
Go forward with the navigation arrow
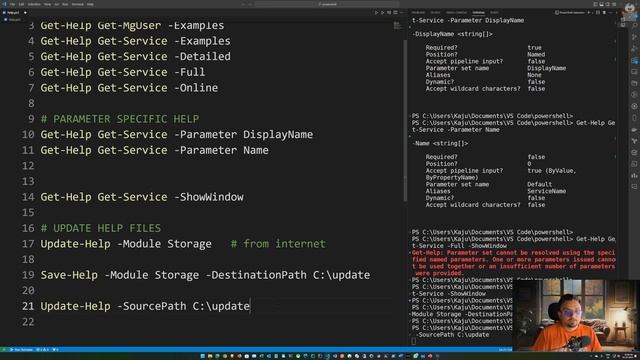pyautogui.click(x=251, y=4)
